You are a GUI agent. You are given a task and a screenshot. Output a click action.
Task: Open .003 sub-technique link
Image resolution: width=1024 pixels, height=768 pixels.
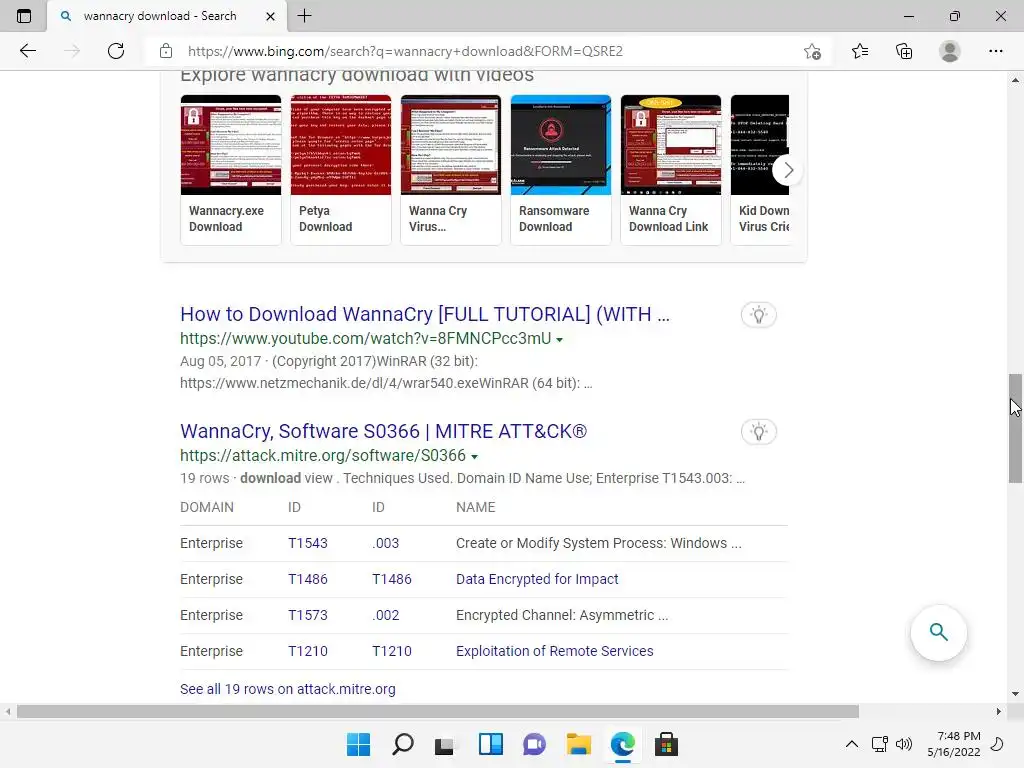click(385, 543)
